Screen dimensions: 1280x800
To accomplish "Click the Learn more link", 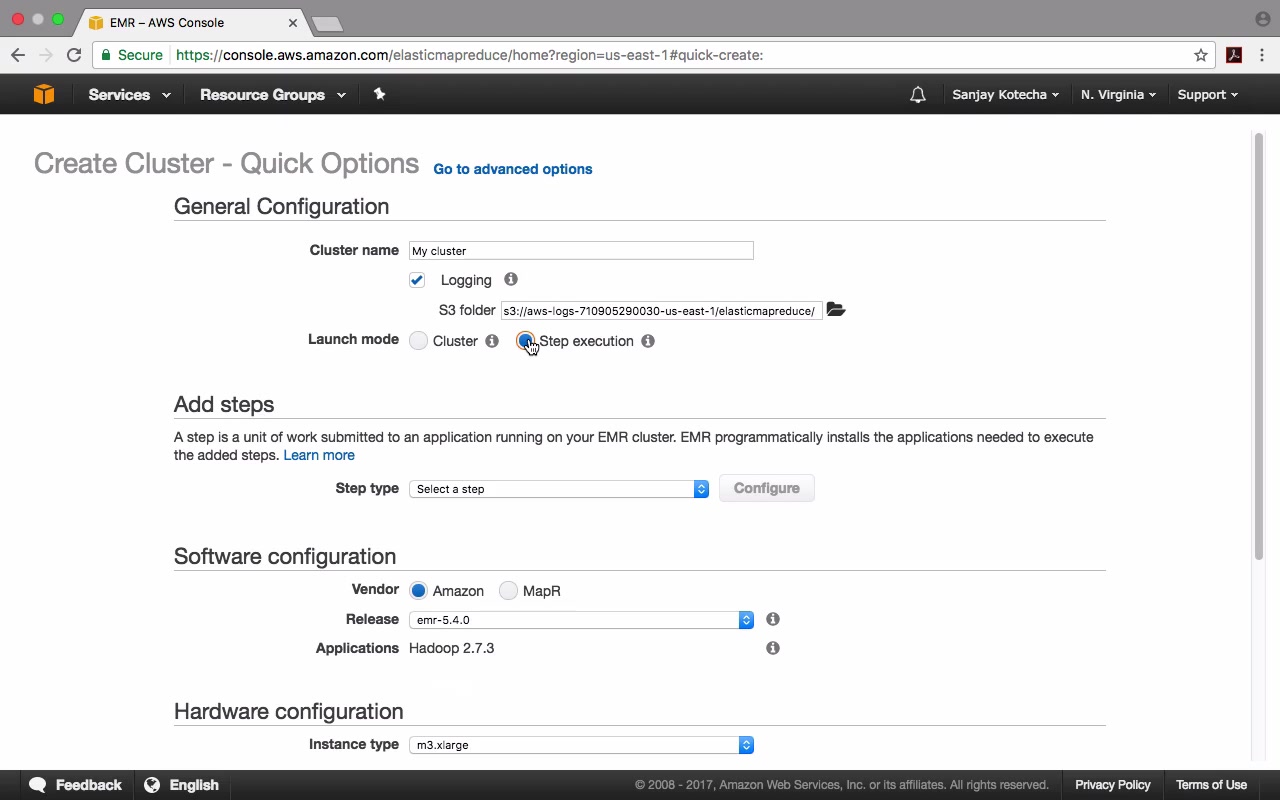I will pyautogui.click(x=319, y=455).
